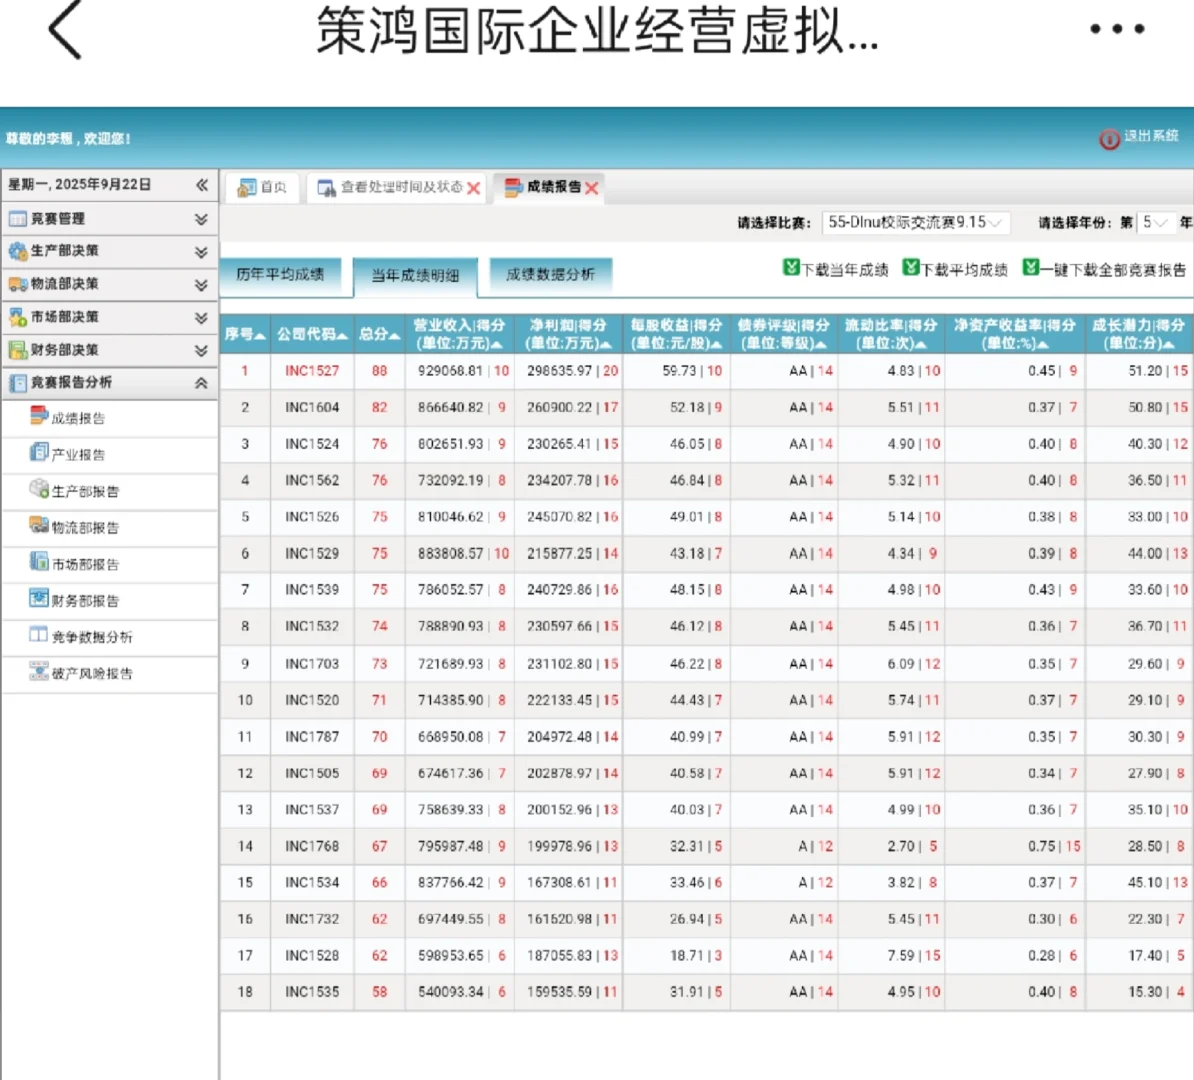Sort by the 序号 column header

click(x=245, y=334)
